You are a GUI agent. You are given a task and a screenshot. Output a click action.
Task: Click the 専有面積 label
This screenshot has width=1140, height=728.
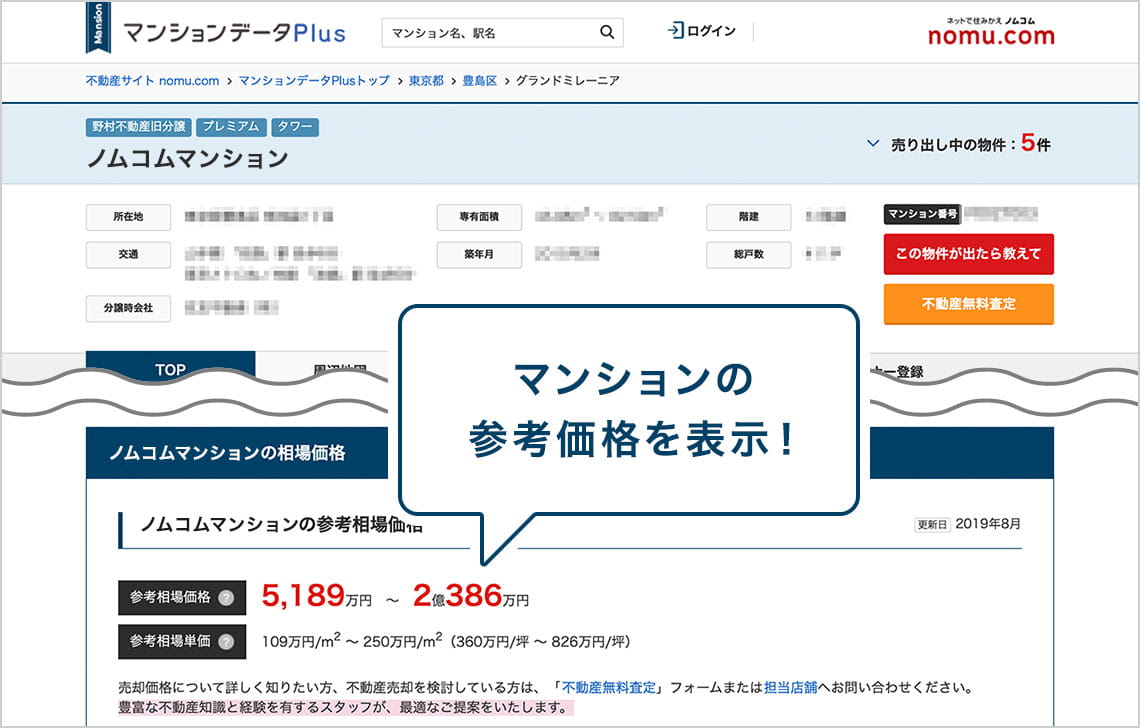479,217
